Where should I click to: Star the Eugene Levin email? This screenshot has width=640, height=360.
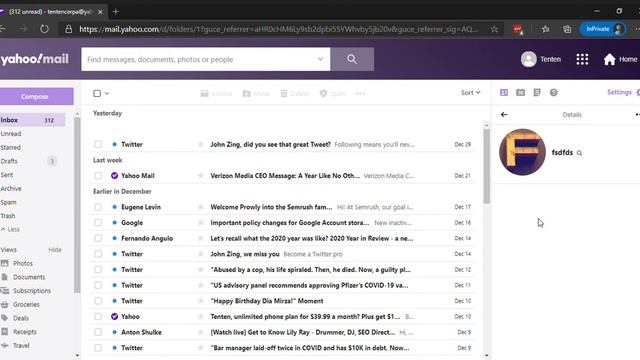[x=200, y=207]
